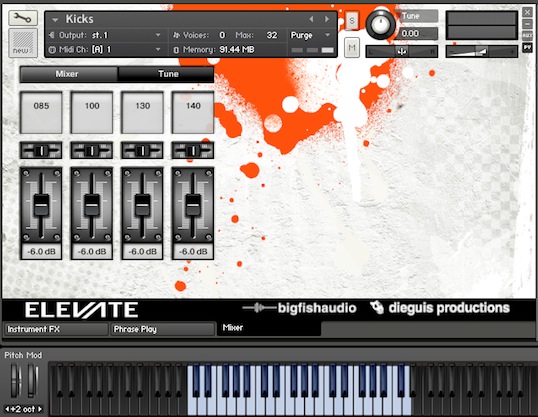Adjust pan slider for 085 channel
Image resolution: width=538 pixels, height=417 pixels.
41,150
